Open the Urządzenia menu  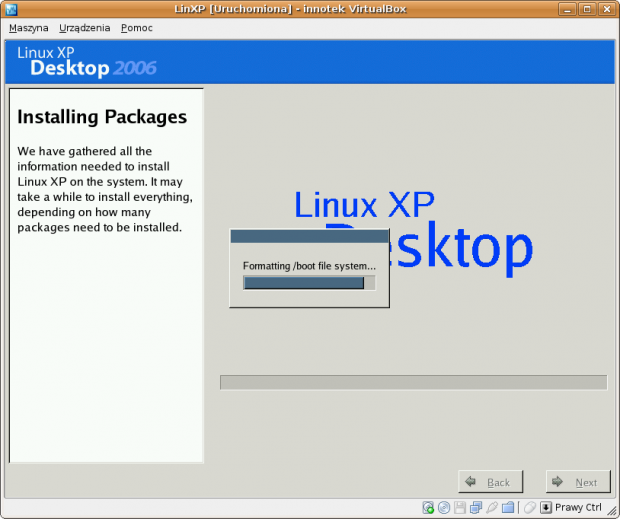click(x=85, y=28)
